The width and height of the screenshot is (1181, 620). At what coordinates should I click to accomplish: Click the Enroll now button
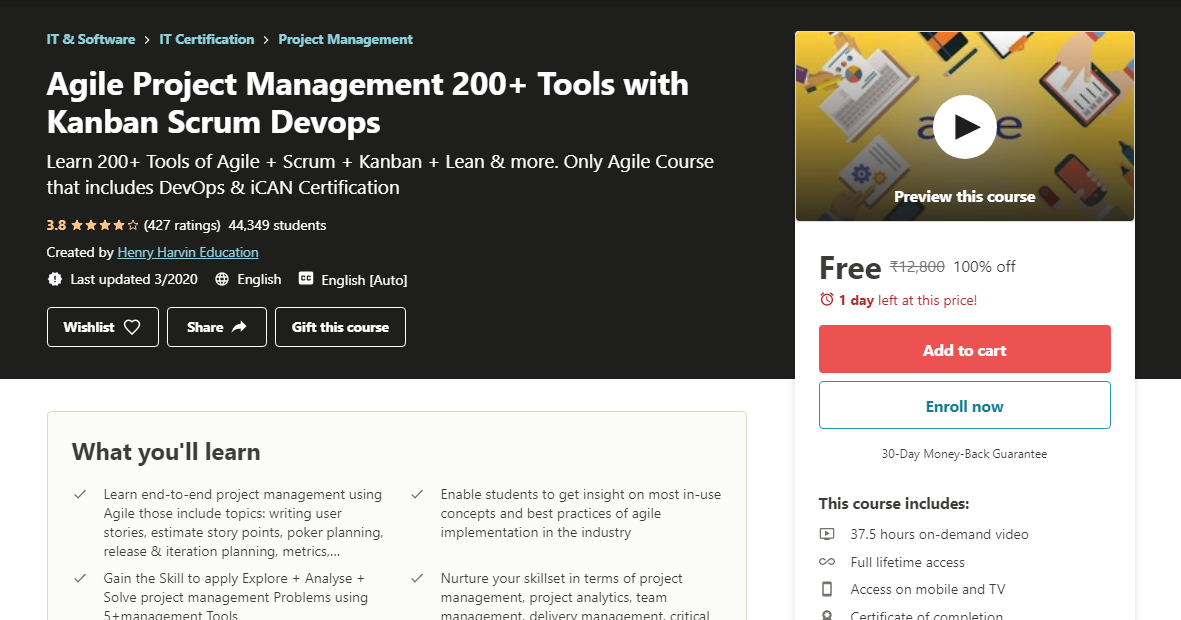point(965,405)
